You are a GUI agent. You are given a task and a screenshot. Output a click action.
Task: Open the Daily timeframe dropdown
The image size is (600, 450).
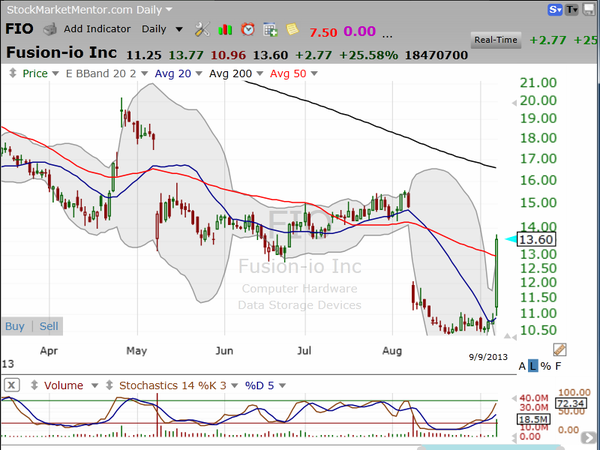[x=179, y=29]
